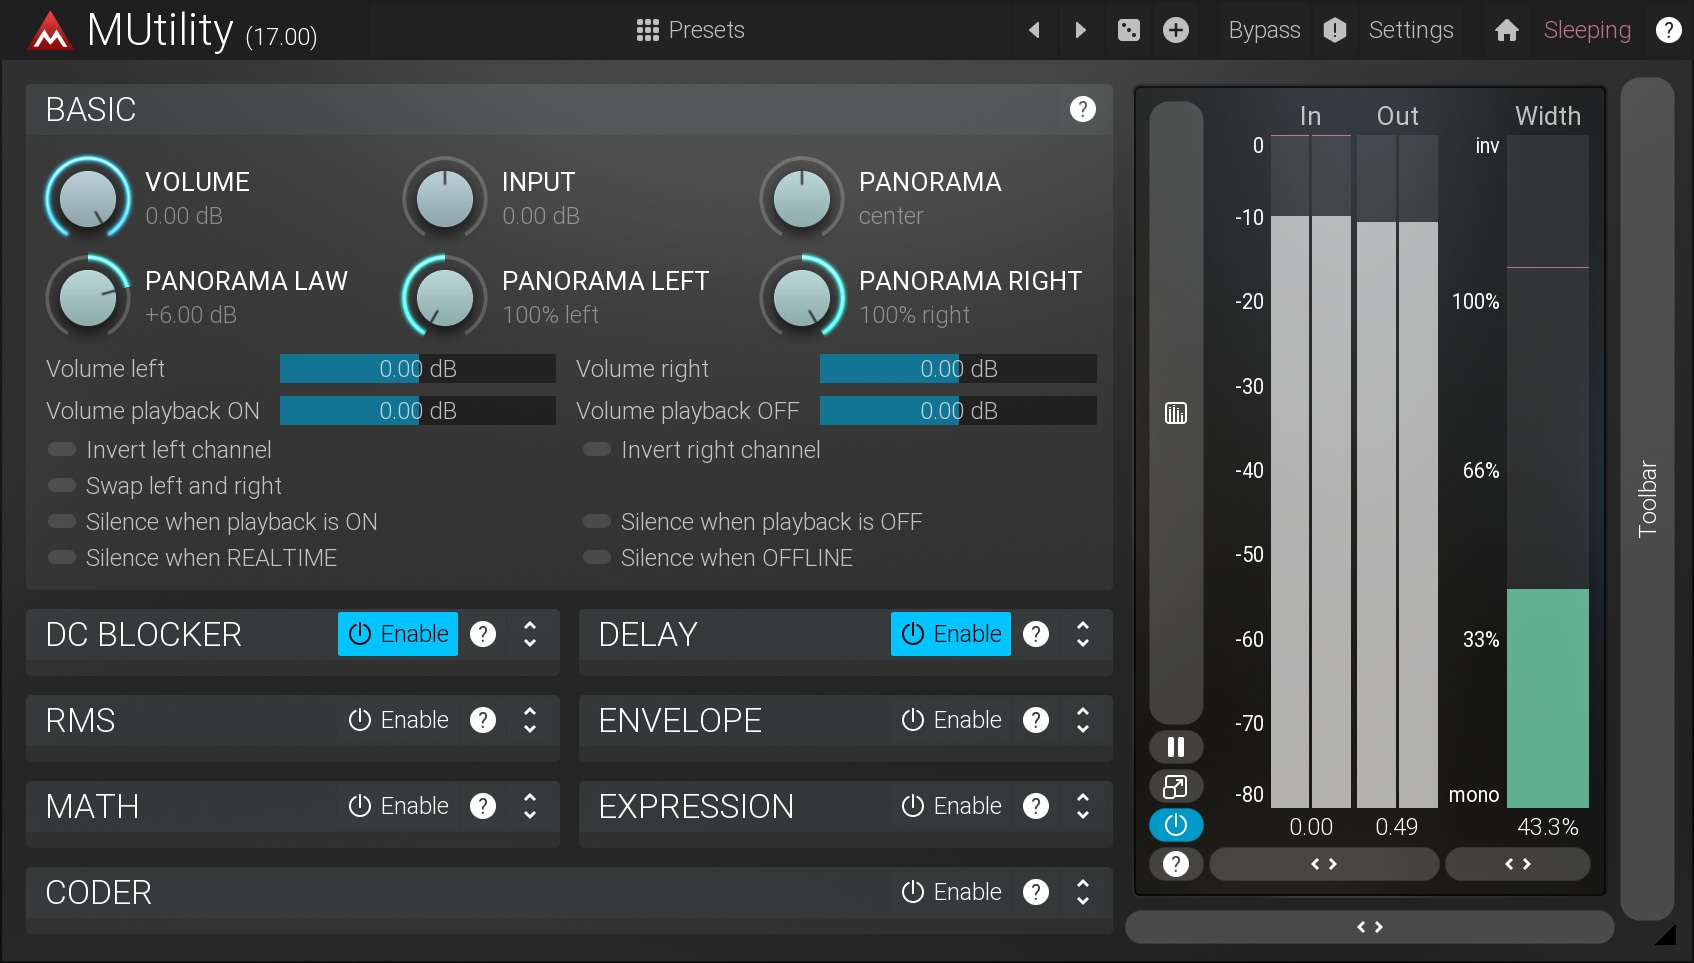Load the next preset with right arrow
Image resolution: width=1694 pixels, height=963 pixels.
1080,30
